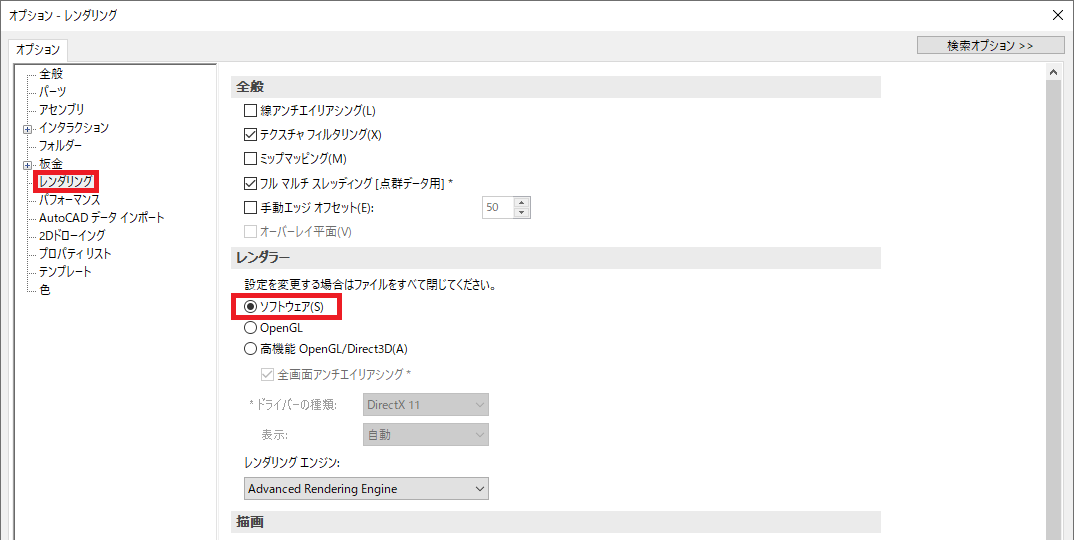Open パフォーマンス settings in the tree

tap(69, 200)
